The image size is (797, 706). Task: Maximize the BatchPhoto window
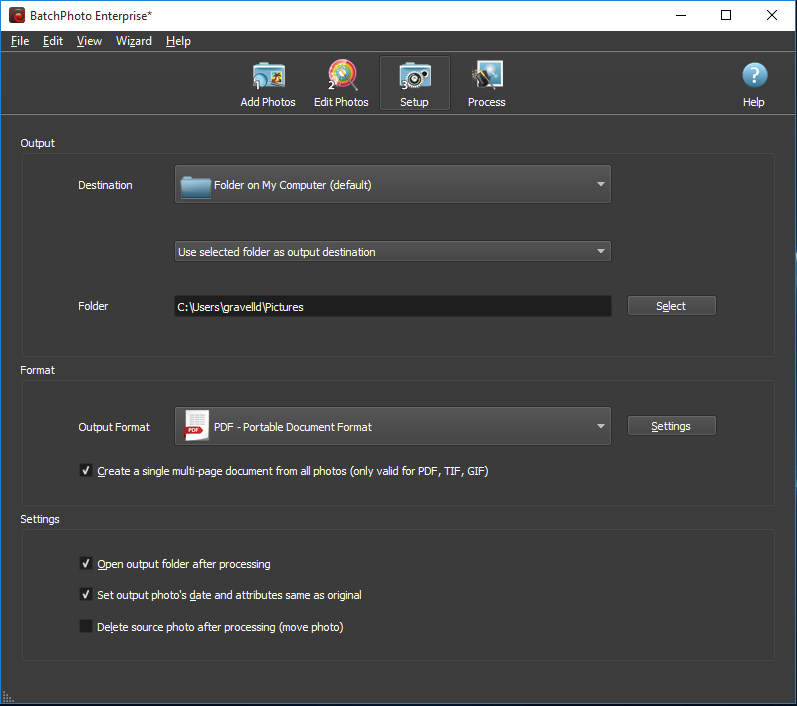tap(726, 16)
